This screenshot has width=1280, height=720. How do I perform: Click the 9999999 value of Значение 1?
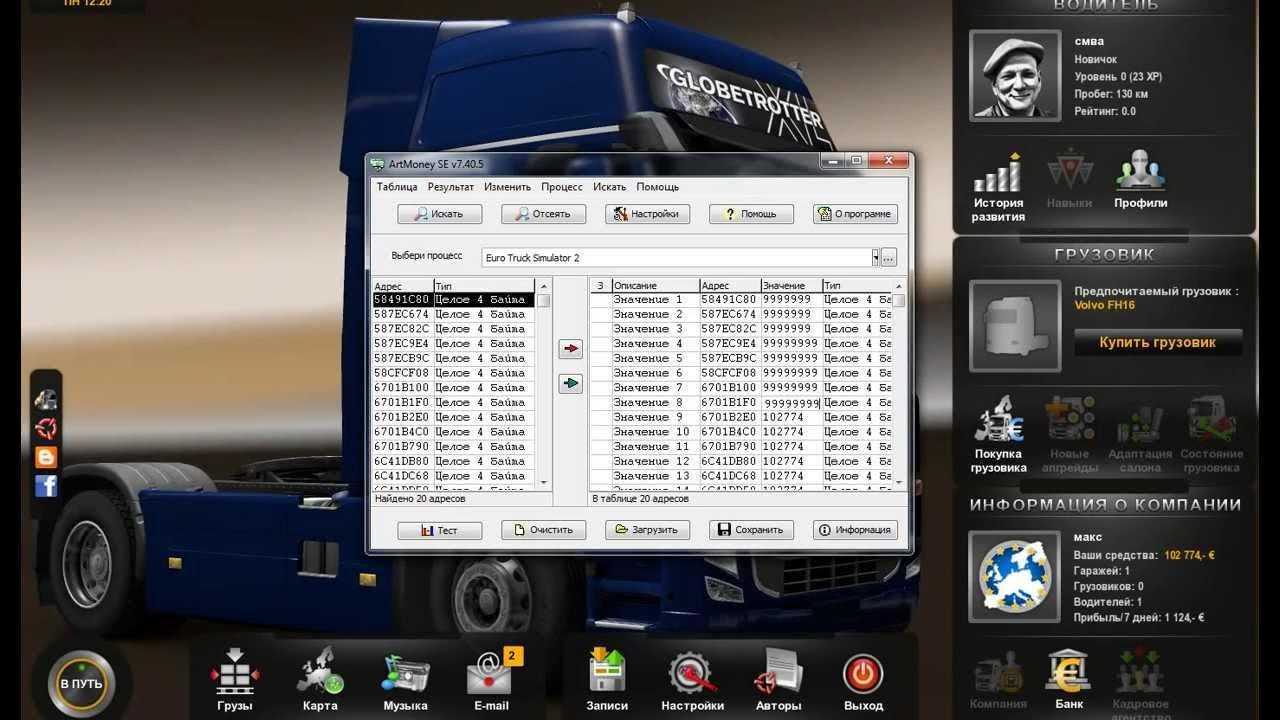(x=787, y=299)
